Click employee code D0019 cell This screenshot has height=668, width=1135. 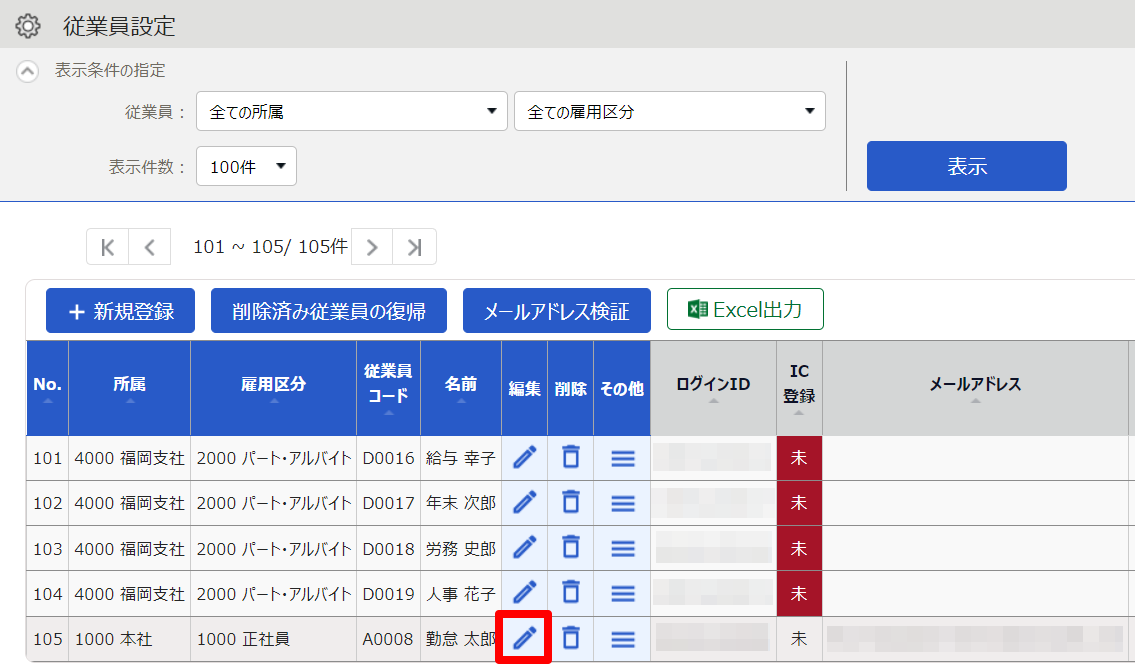click(x=389, y=593)
